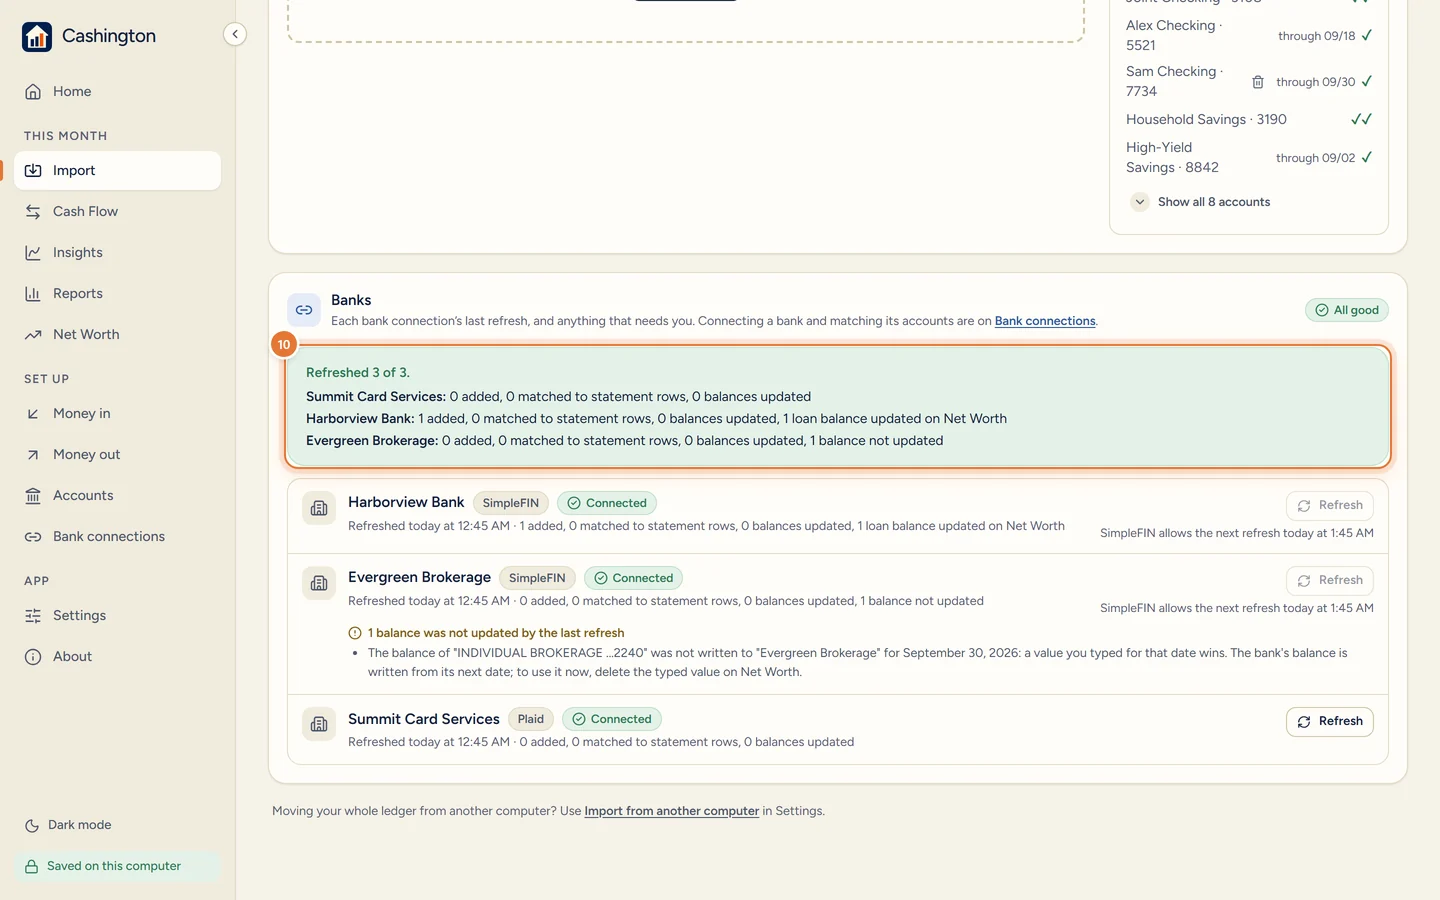Collapse the sidebar with the chevron button
This screenshot has width=1440, height=900.
pos(235,34)
